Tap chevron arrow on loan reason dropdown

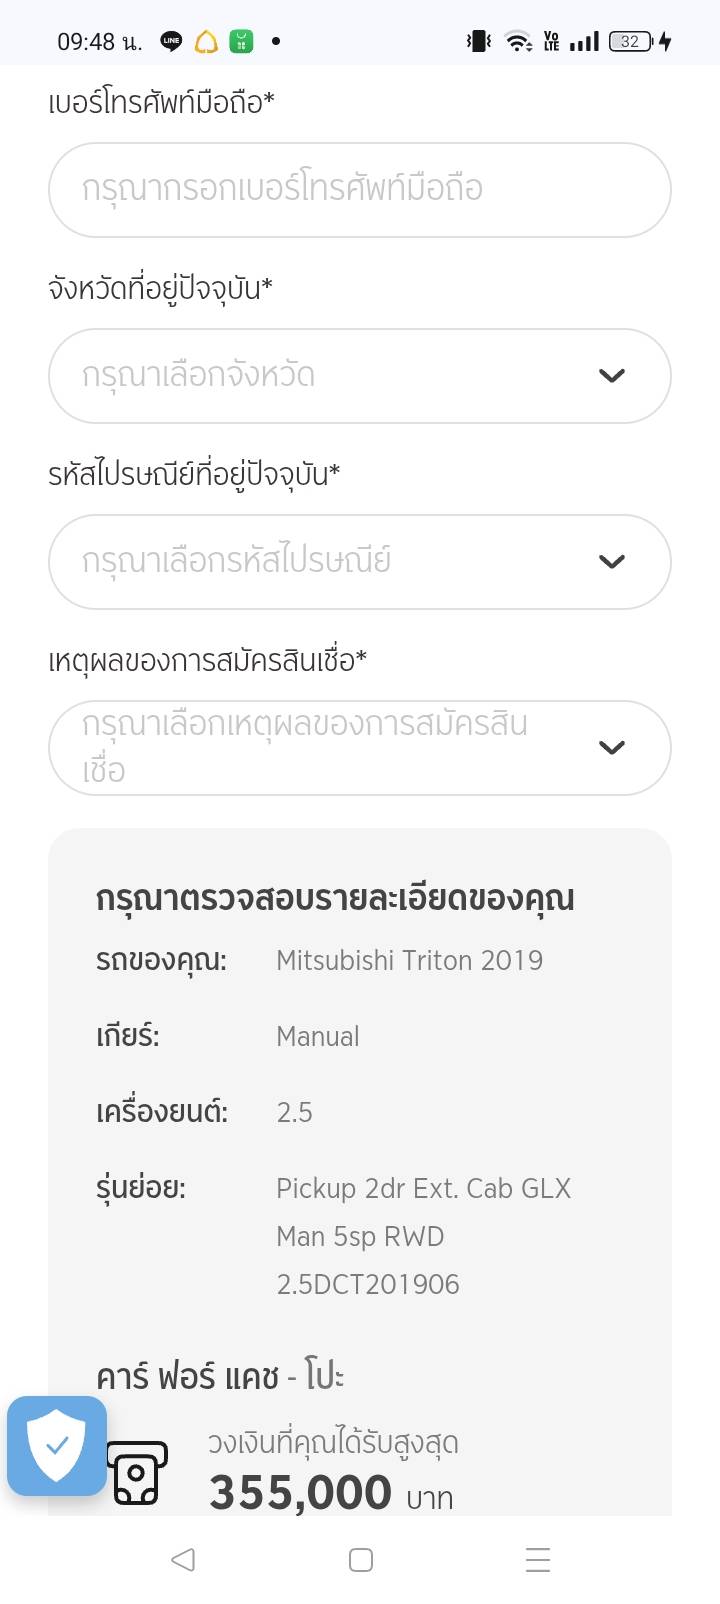[611, 748]
